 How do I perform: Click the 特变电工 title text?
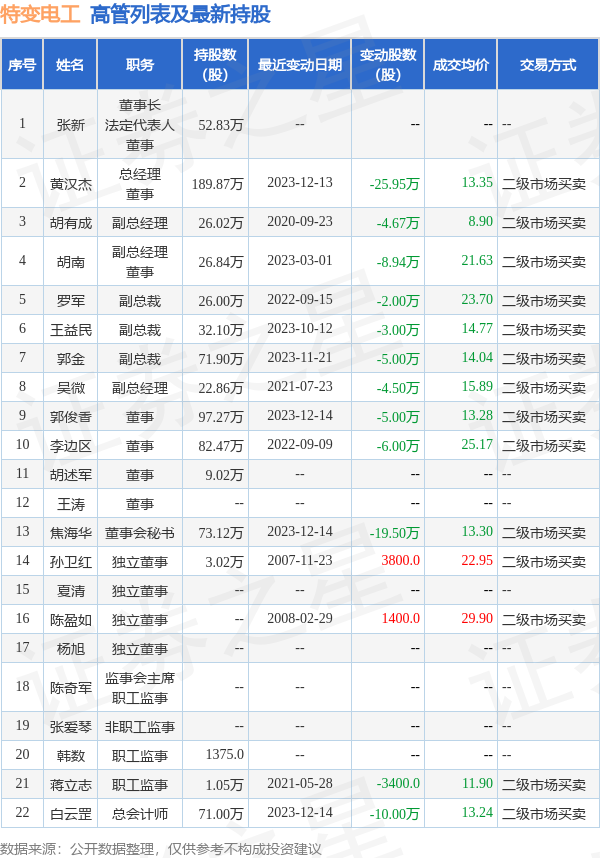(x=40, y=14)
